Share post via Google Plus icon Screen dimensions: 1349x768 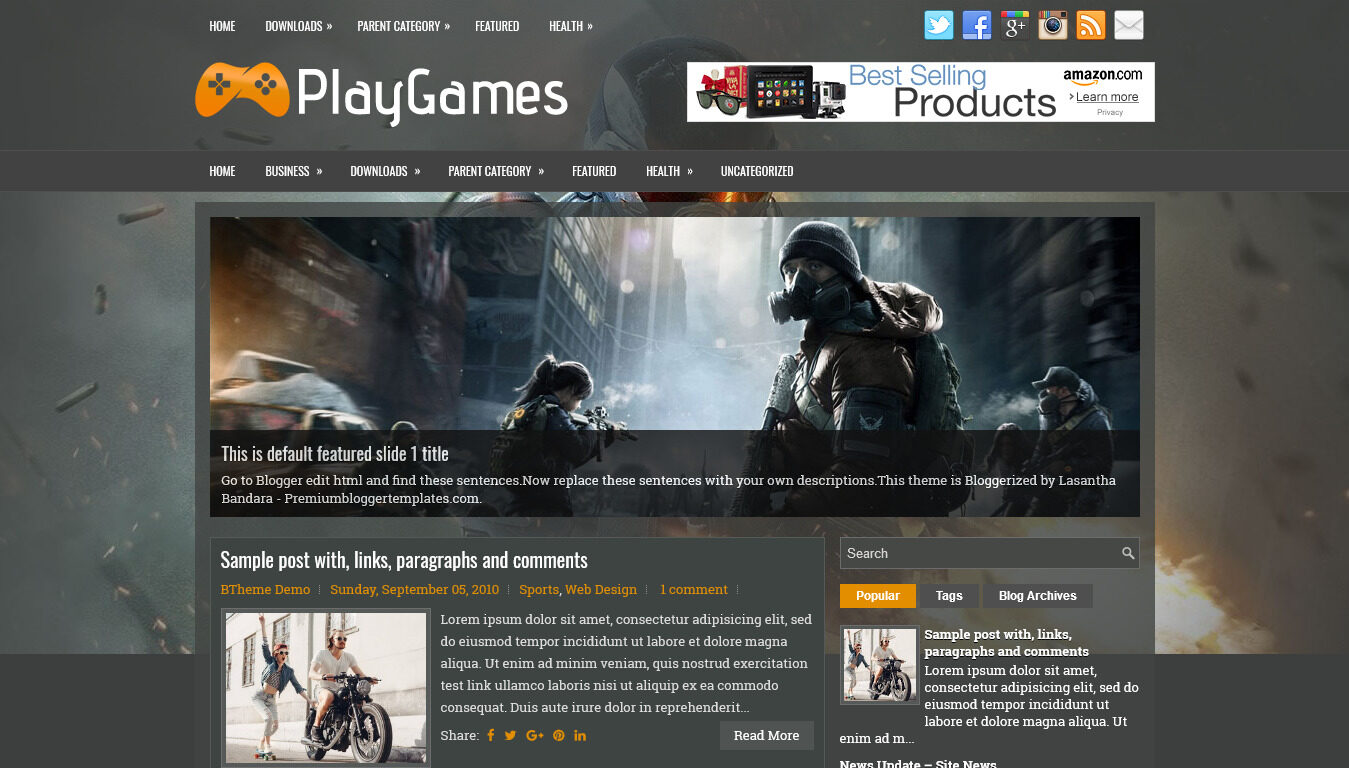tap(535, 735)
